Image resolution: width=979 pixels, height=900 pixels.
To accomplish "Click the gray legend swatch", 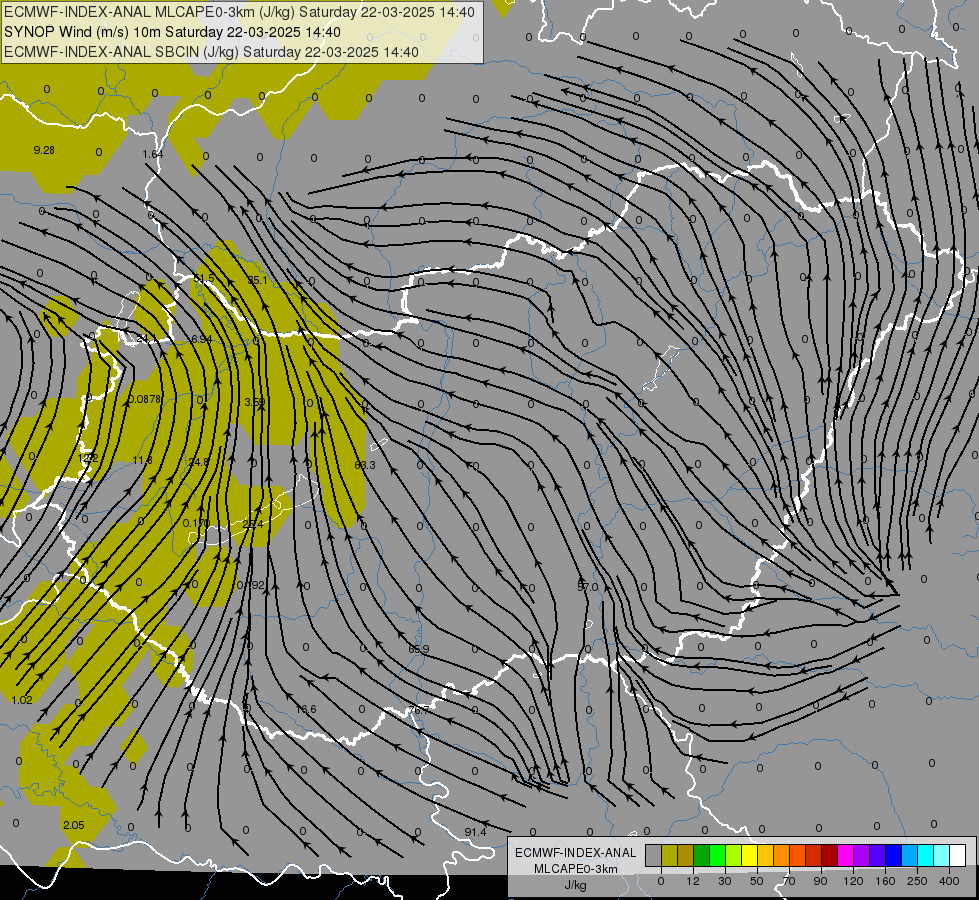I will (654, 856).
